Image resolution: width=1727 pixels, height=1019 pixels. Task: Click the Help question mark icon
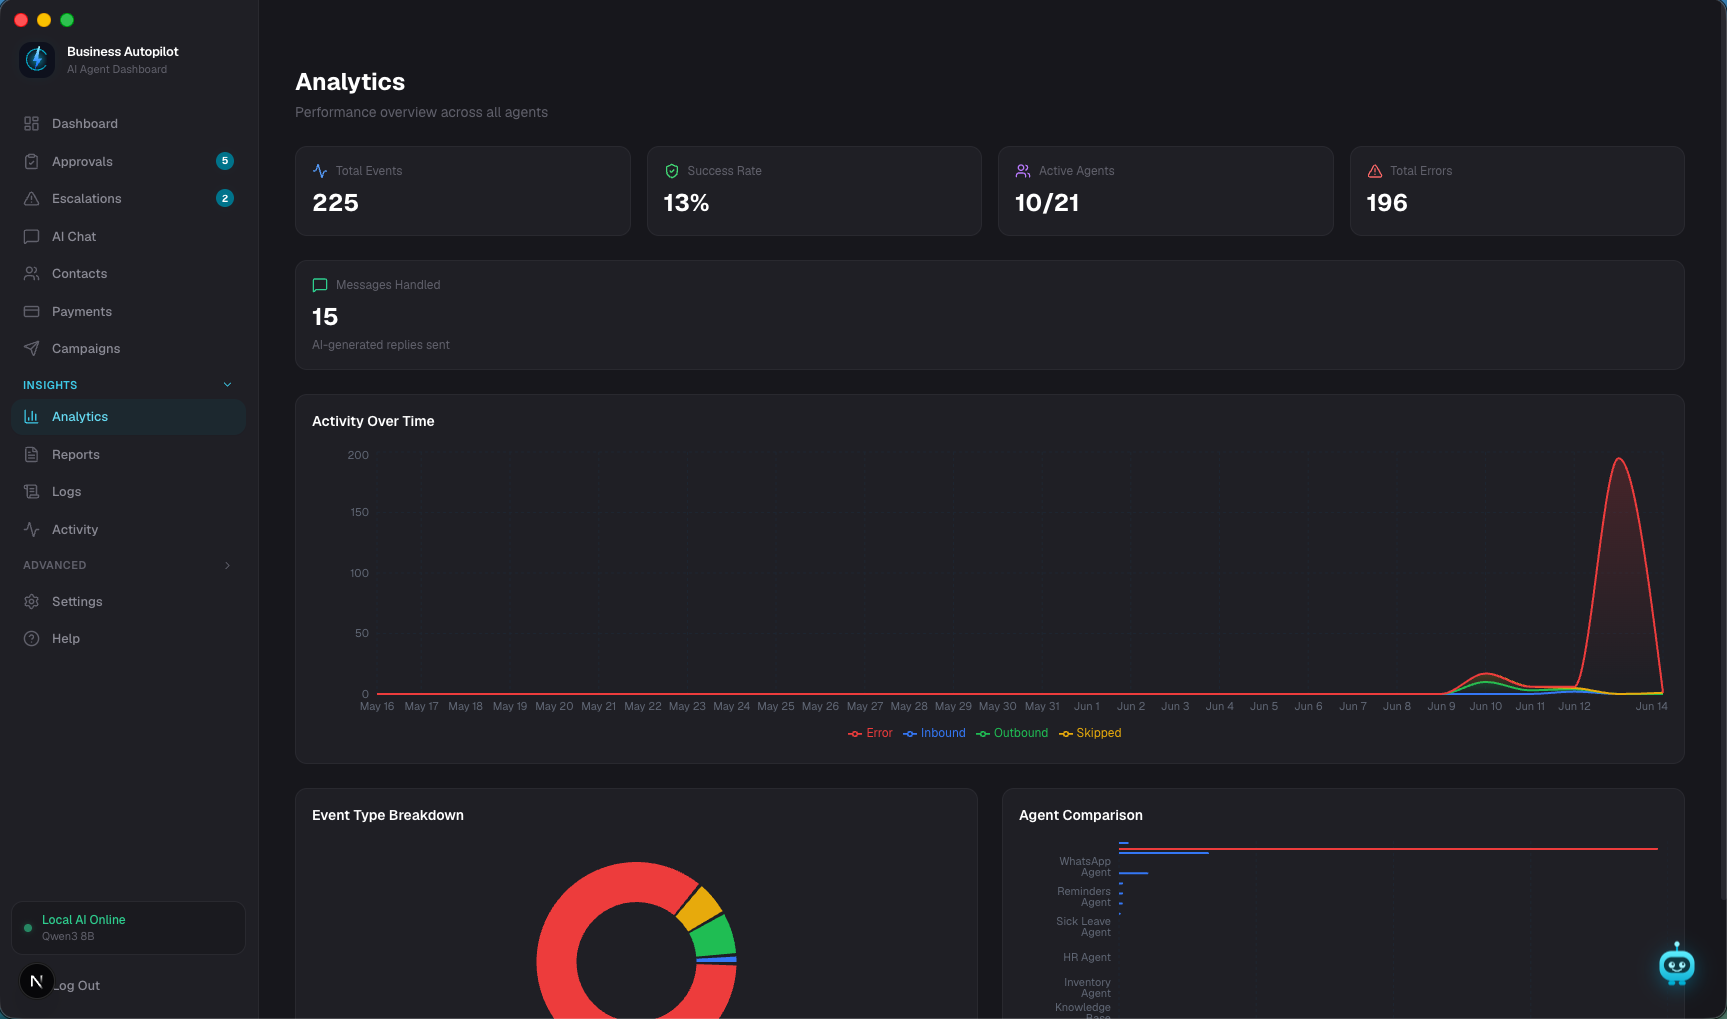click(31, 639)
